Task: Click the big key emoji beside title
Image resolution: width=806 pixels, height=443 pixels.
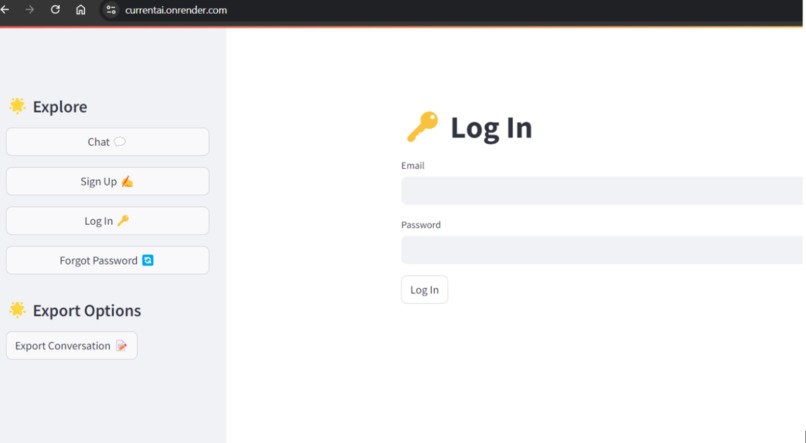Action: pyautogui.click(x=423, y=126)
